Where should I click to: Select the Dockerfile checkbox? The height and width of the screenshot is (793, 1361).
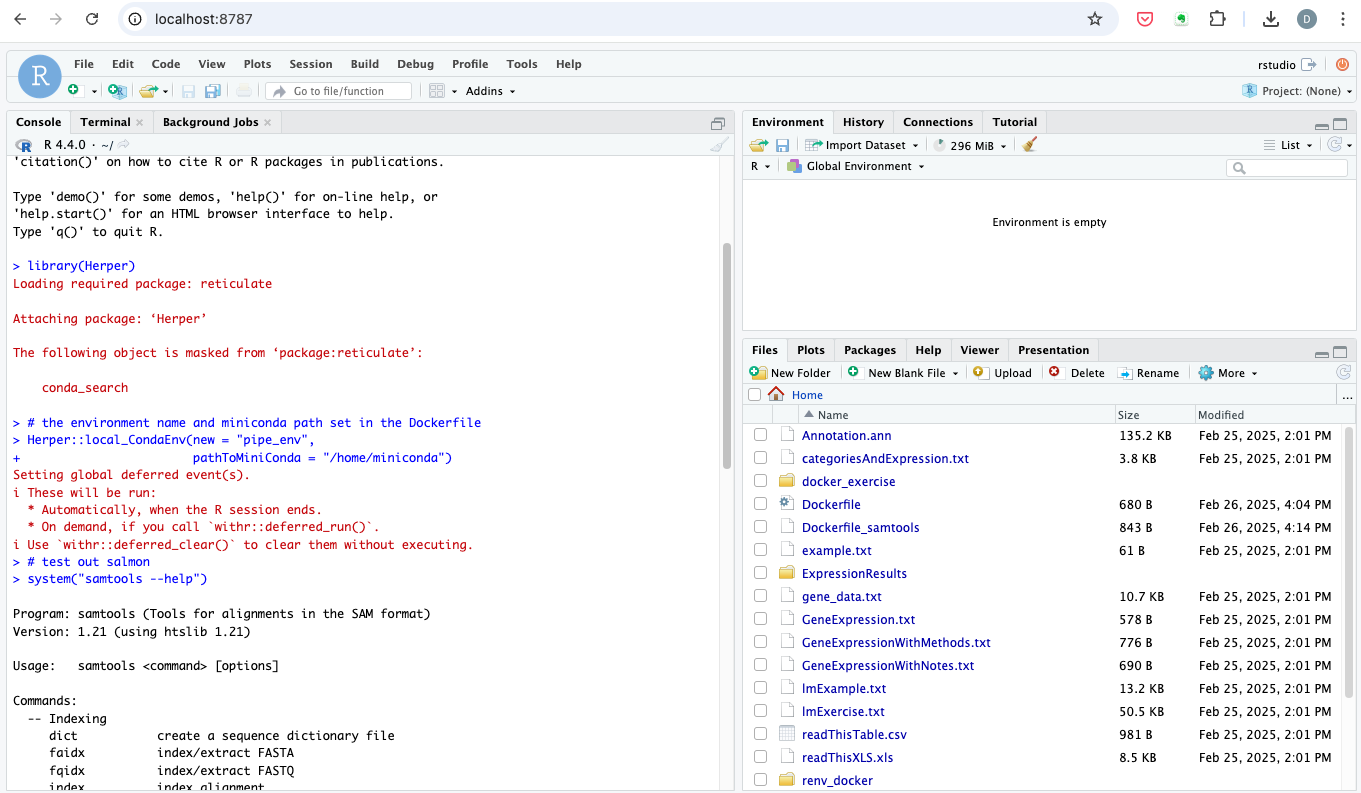(760, 504)
